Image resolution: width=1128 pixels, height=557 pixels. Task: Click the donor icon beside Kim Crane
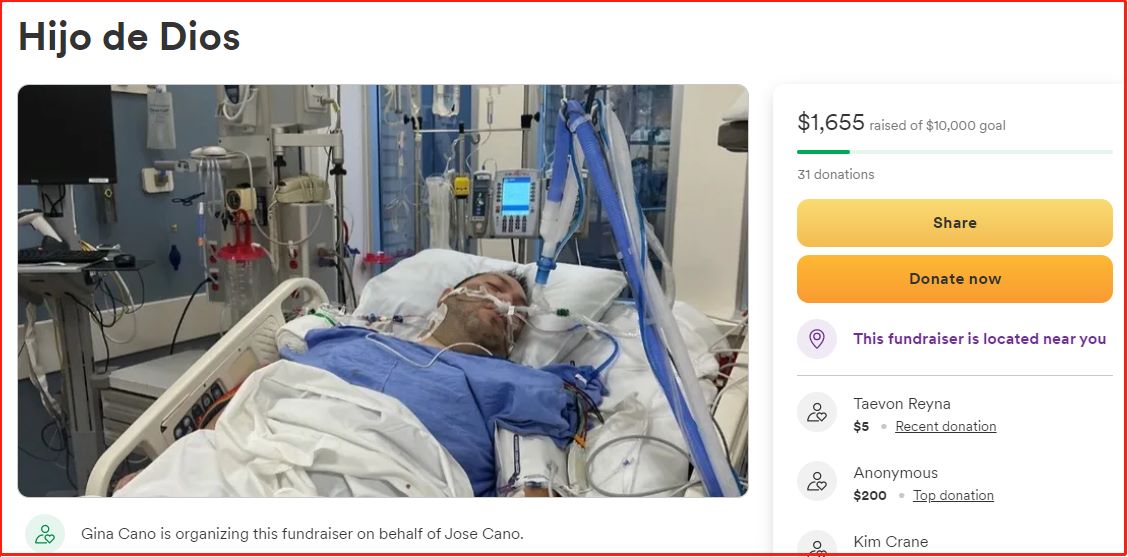pyautogui.click(x=817, y=545)
